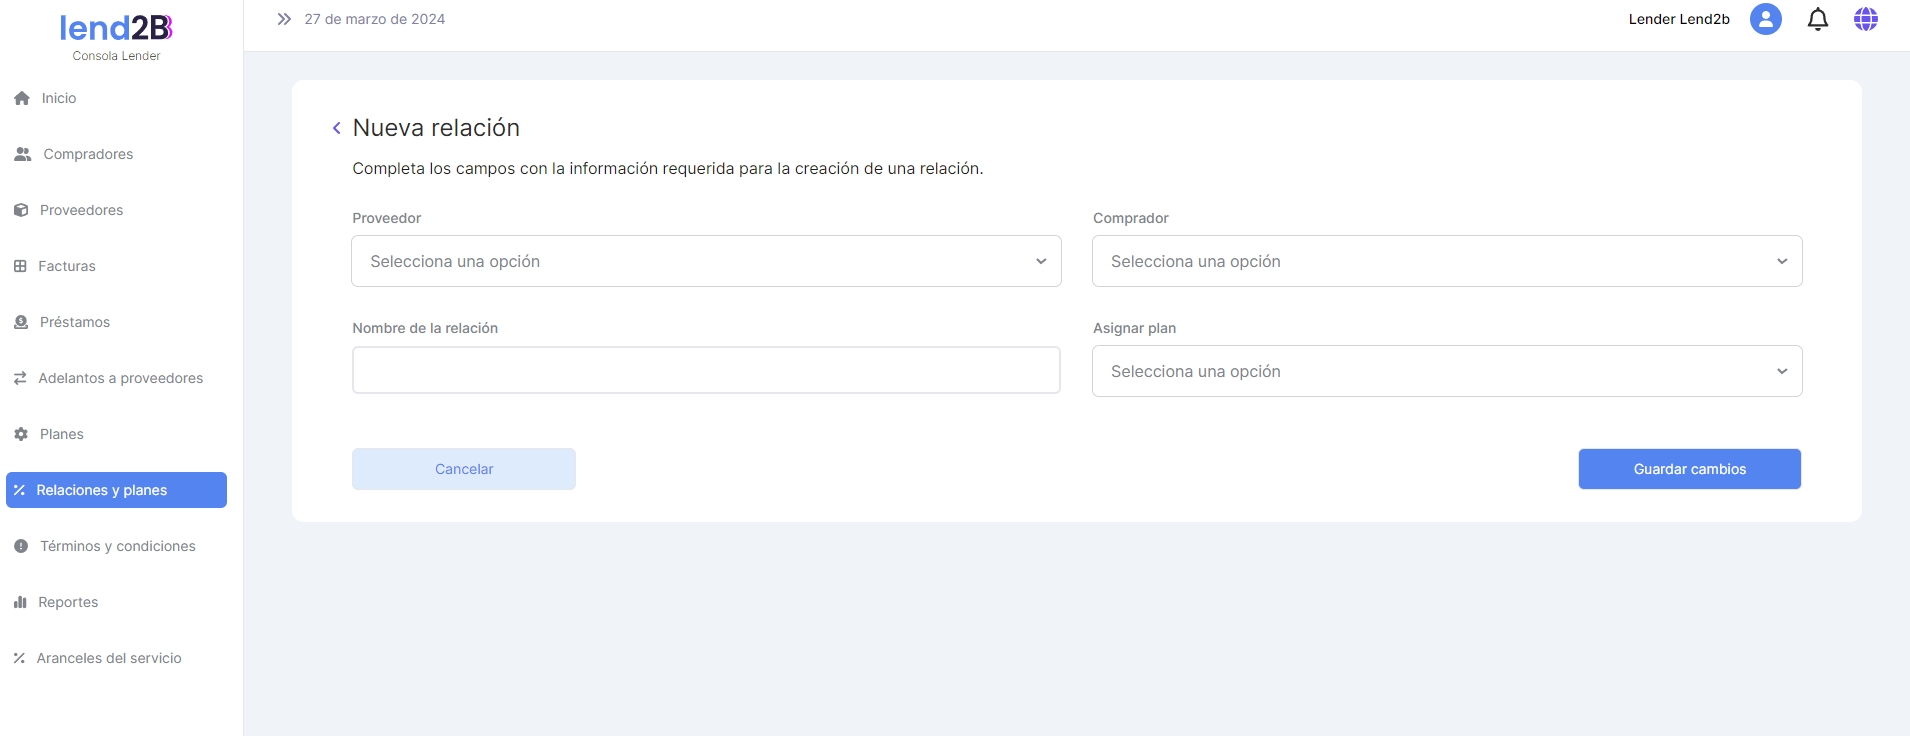Click the Planes gear icon
The width and height of the screenshot is (1910, 736).
[21, 434]
